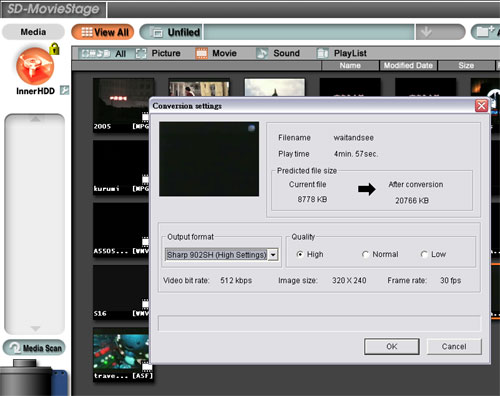The width and height of the screenshot is (500, 396).
Task: Click the up arrow in left media panel
Action: tap(35, 119)
